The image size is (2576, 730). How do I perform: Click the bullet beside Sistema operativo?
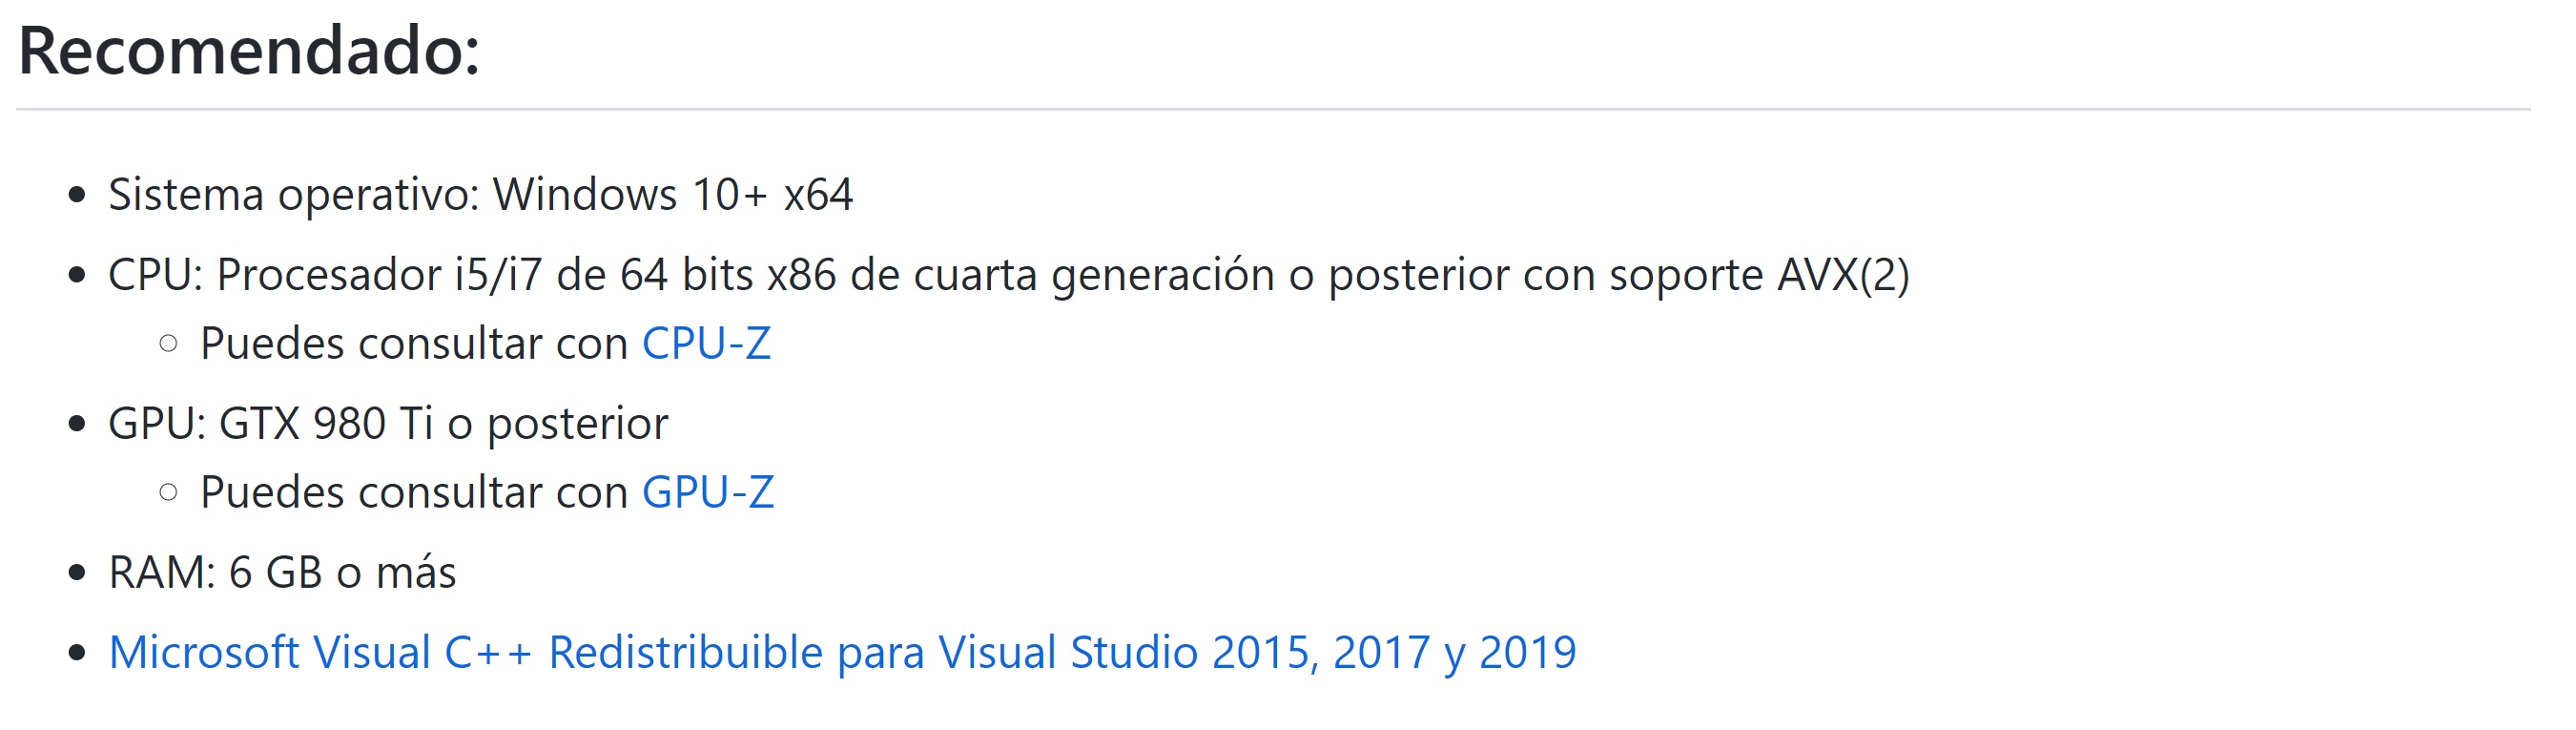tap(77, 195)
